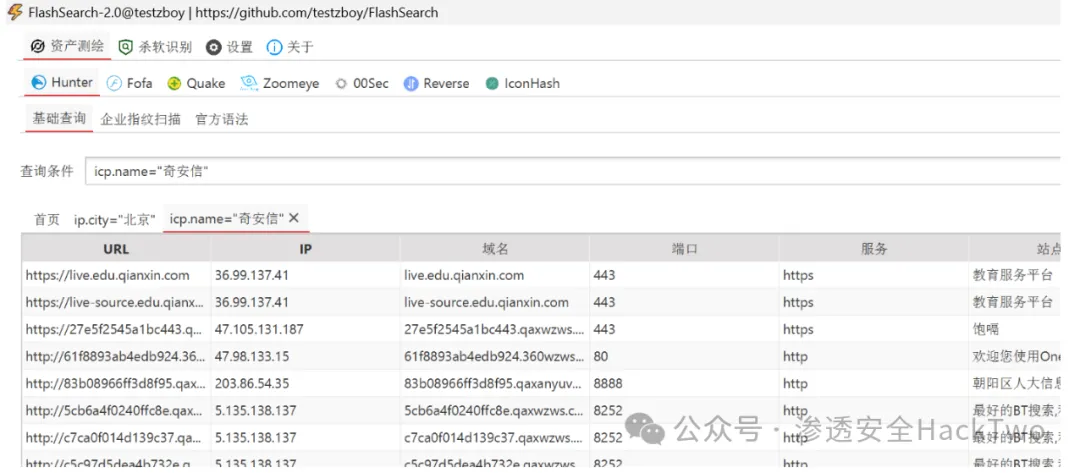Screen dimensions: 1080x473
Task: Open the ip.city="北京" result tab
Action: pyautogui.click(x=115, y=220)
